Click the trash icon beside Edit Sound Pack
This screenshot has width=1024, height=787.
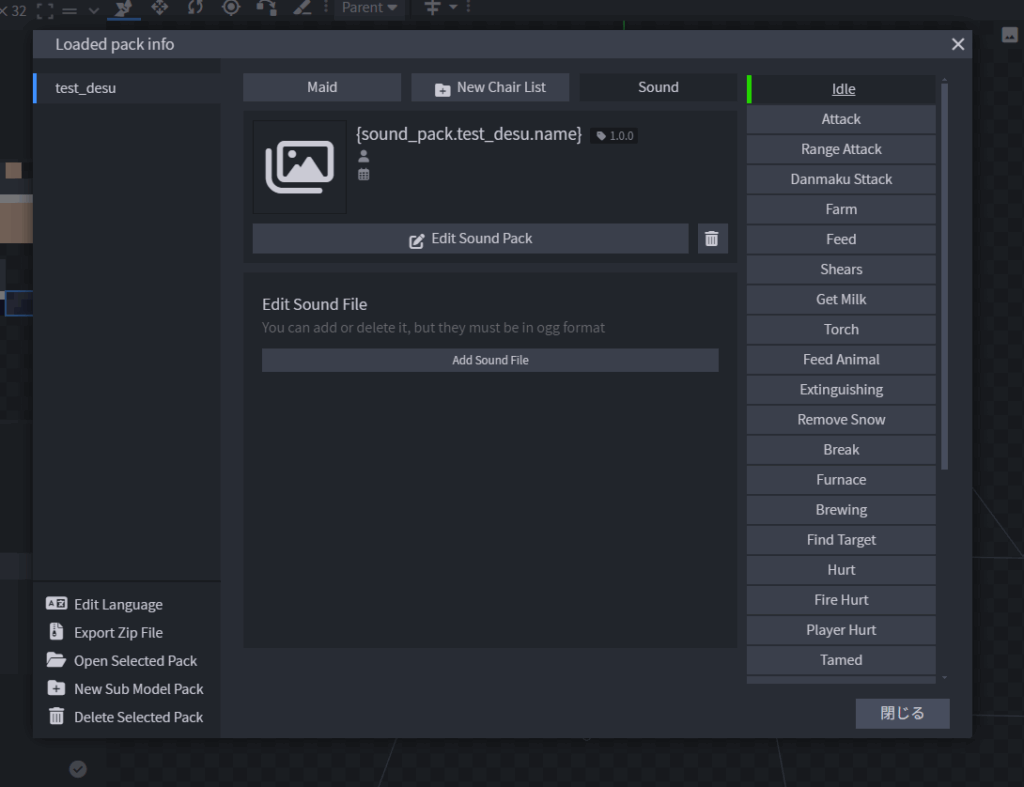712,239
